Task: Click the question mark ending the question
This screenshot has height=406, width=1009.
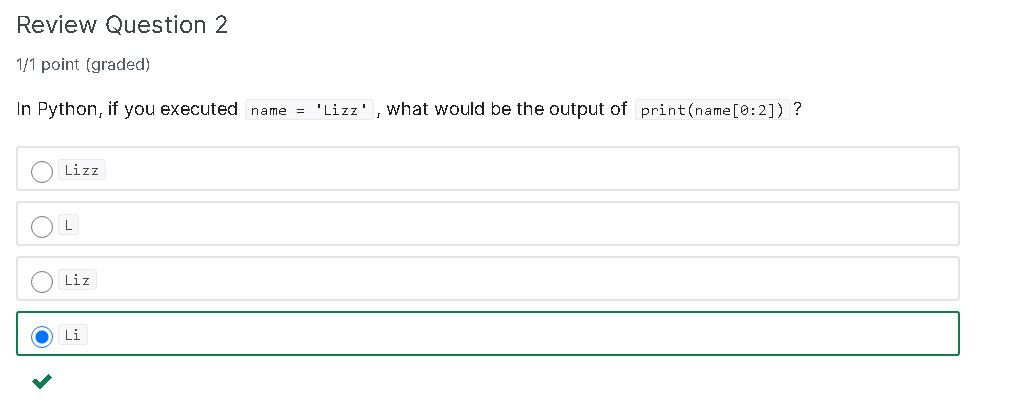Action: (797, 109)
